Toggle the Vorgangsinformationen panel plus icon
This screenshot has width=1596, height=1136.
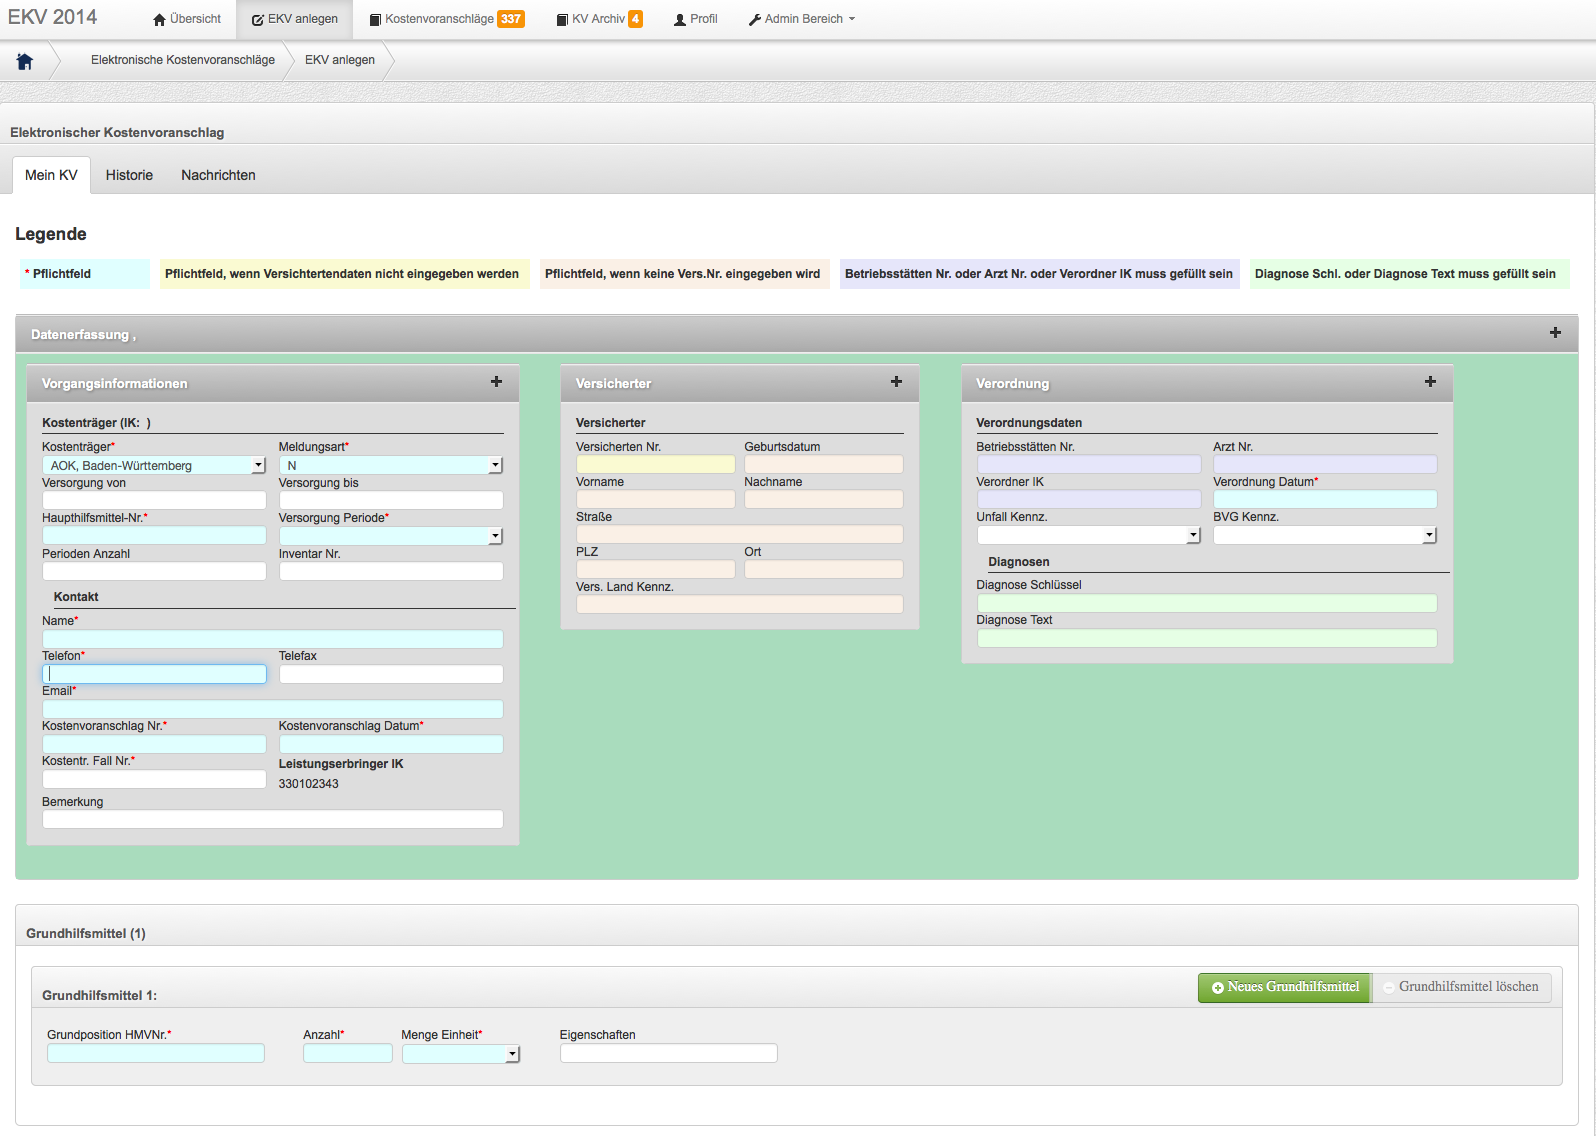[x=496, y=381]
